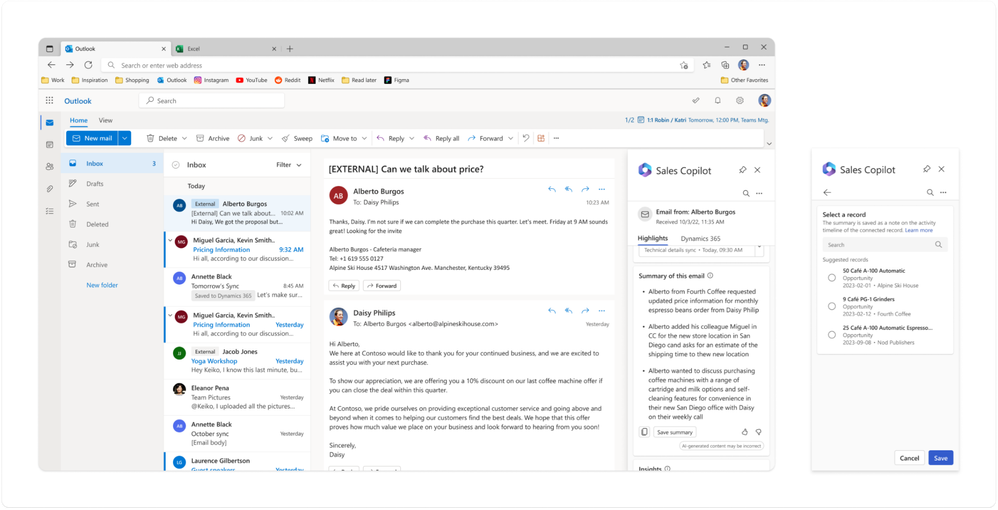Open the notifications bell in Outlook header
The image size is (998, 510).
click(718, 101)
